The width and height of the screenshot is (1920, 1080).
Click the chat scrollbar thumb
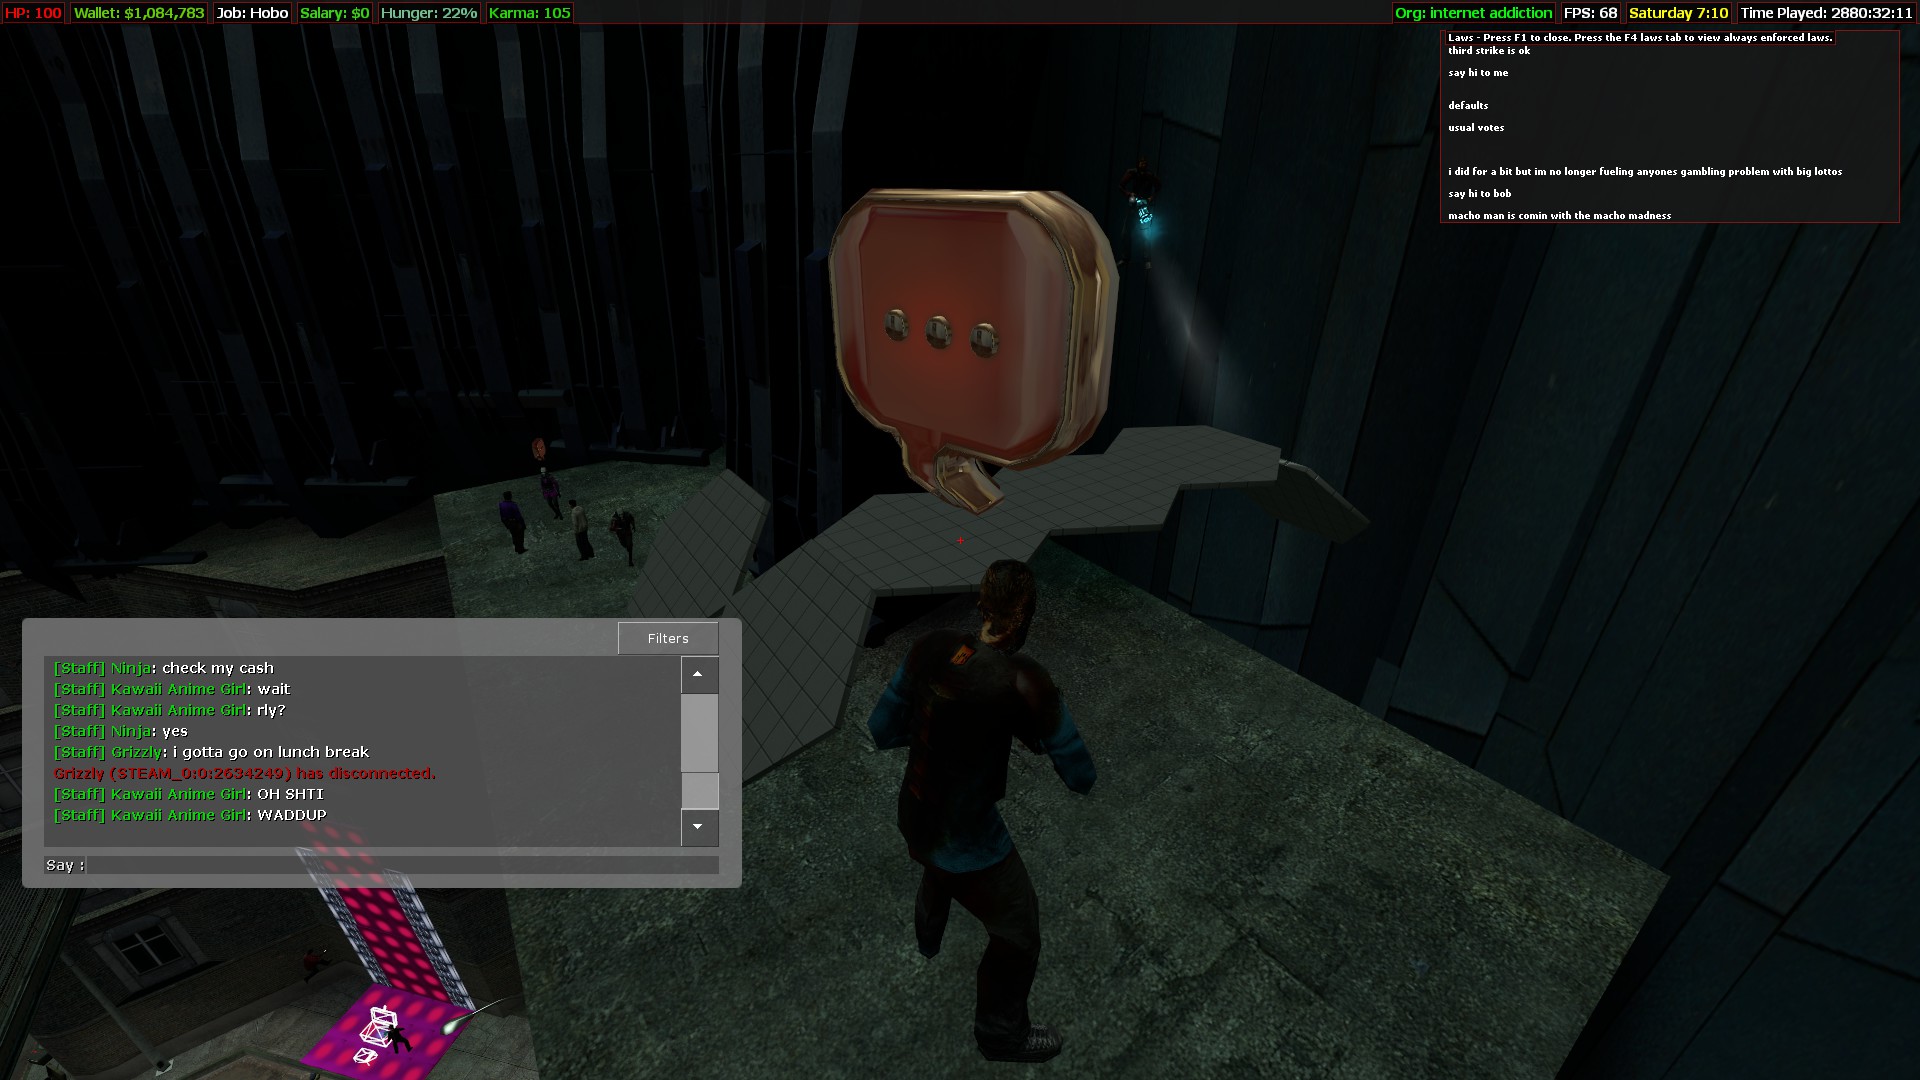click(699, 790)
